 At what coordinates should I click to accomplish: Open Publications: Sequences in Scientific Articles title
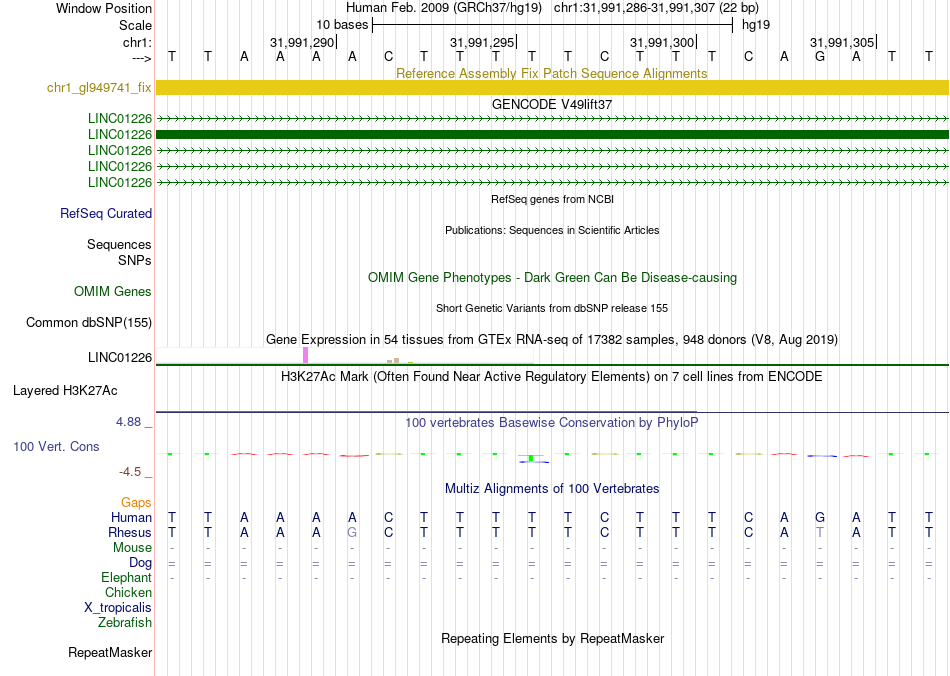[x=552, y=230]
